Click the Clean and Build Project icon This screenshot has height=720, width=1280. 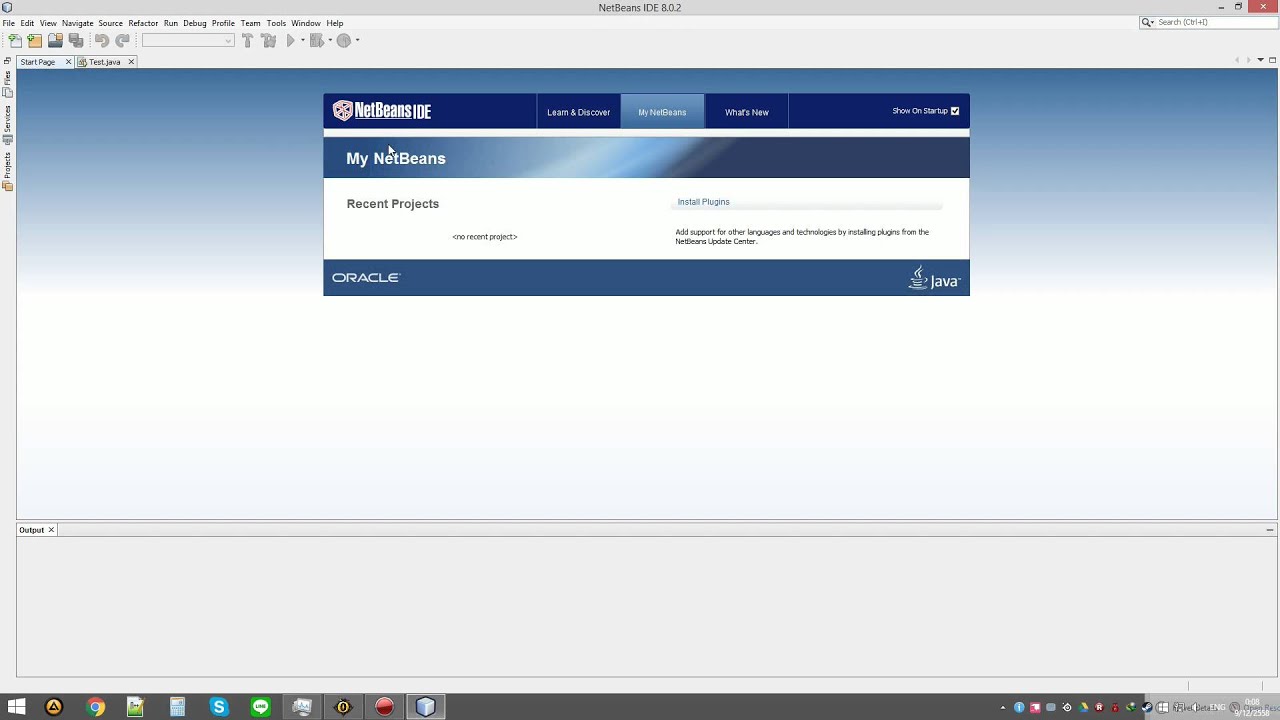(x=268, y=41)
